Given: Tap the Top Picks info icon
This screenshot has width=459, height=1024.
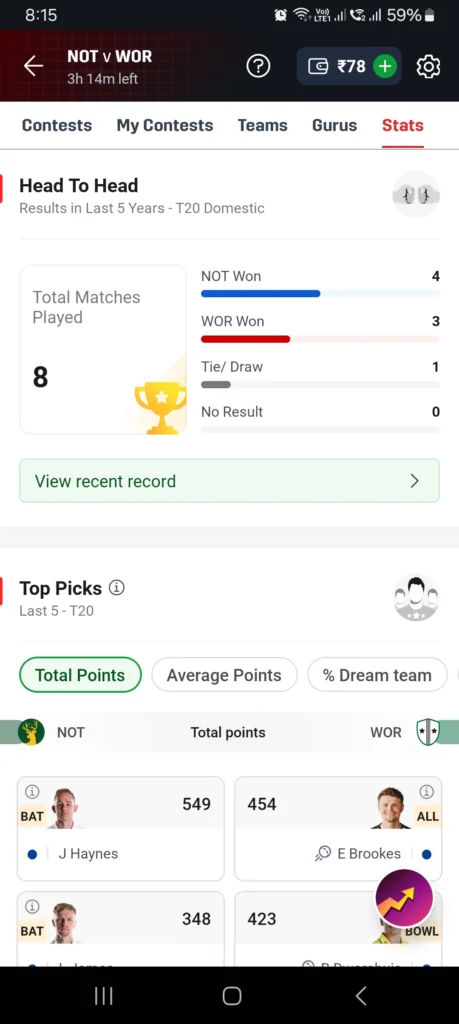Looking at the screenshot, I should [x=116, y=588].
